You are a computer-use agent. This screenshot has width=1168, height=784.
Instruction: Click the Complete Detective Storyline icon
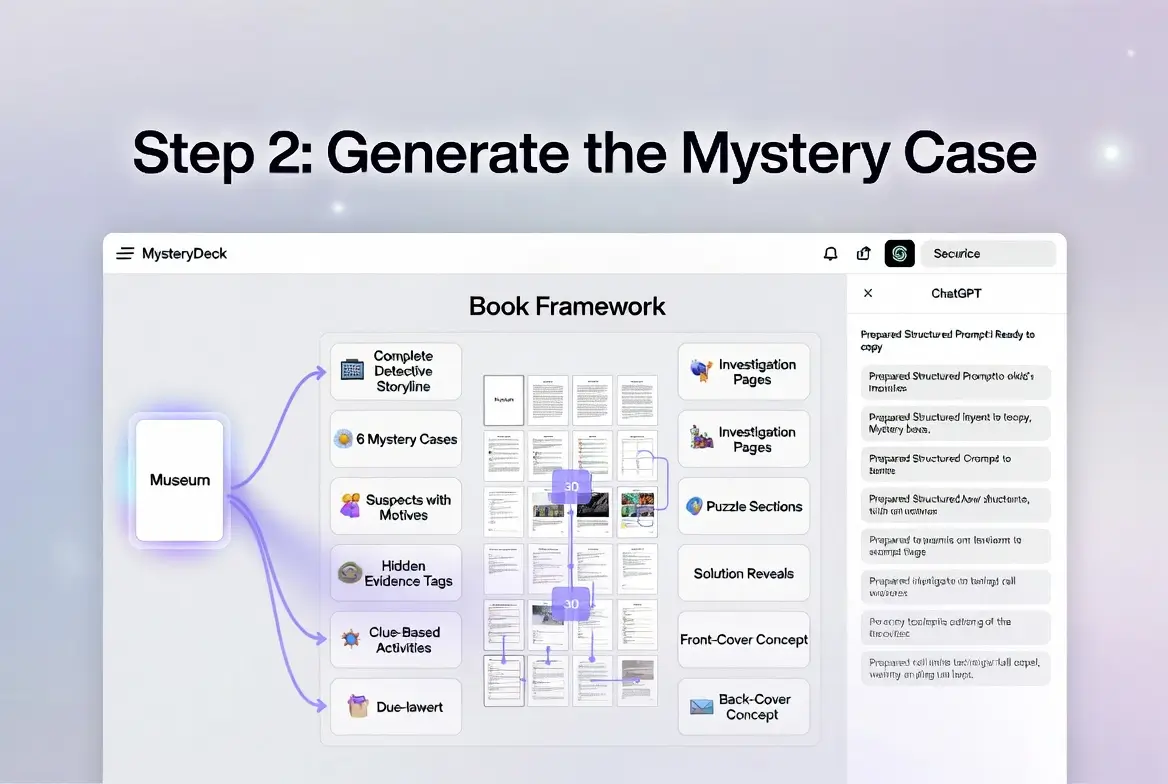(x=352, y=370)
